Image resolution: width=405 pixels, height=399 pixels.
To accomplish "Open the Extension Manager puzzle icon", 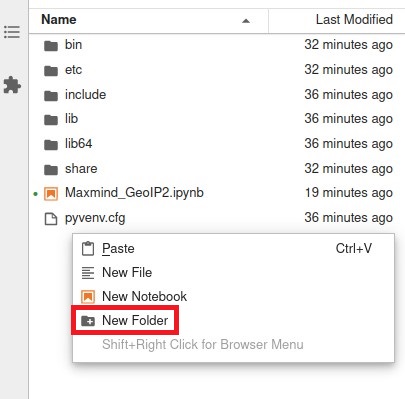I will click(x=12, y=85).
